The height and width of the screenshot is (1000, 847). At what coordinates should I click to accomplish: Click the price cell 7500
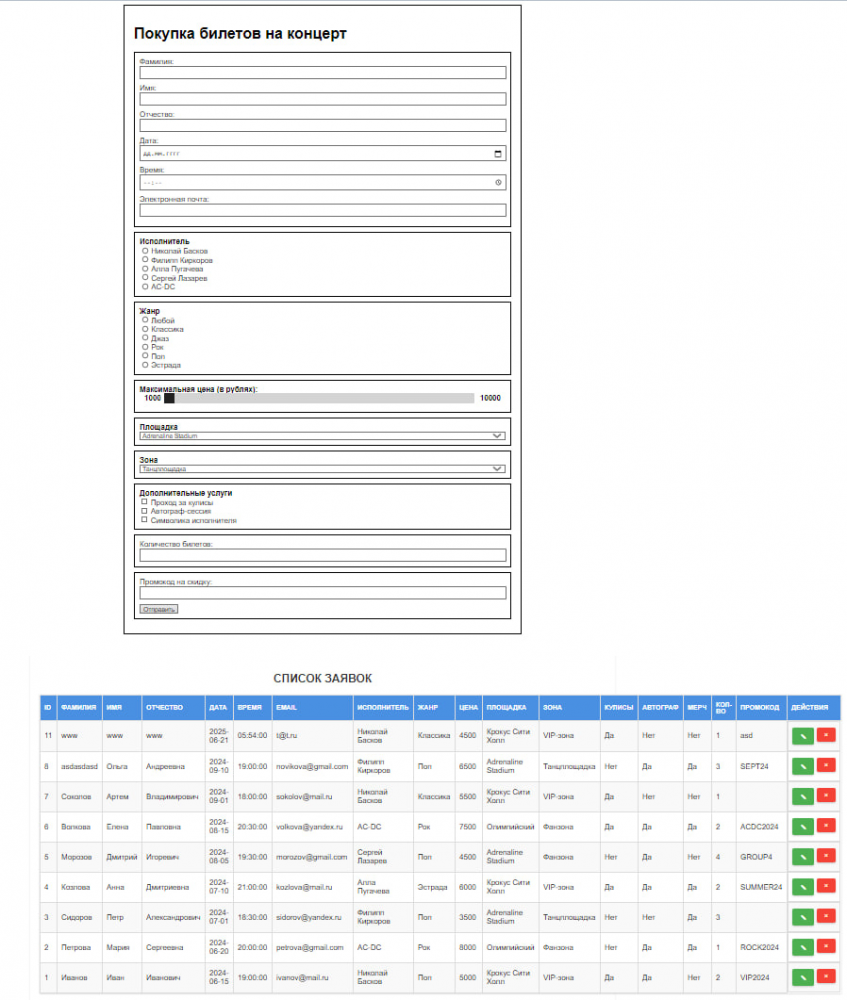coord(468,827)
